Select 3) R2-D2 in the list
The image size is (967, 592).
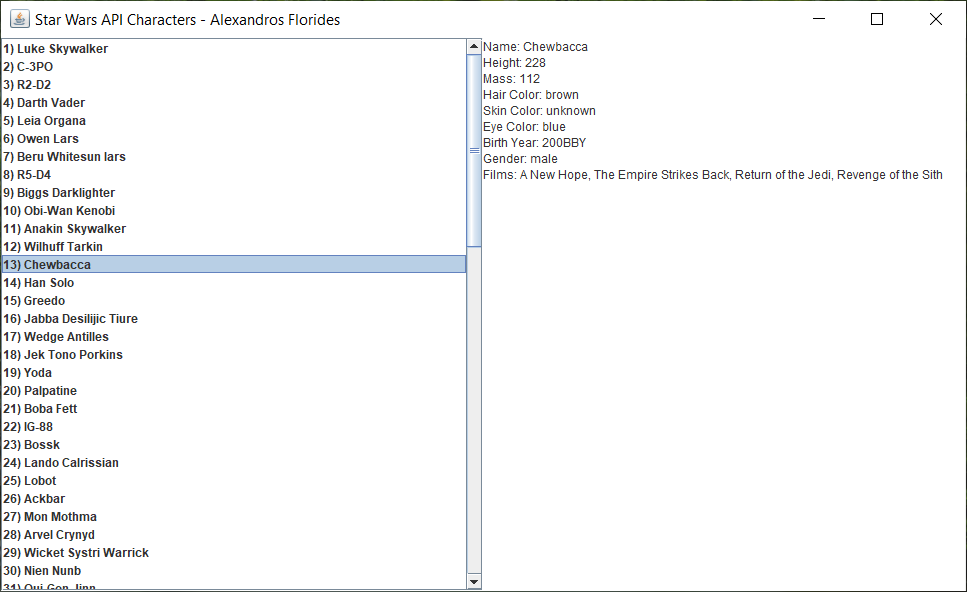coord(234,84)
